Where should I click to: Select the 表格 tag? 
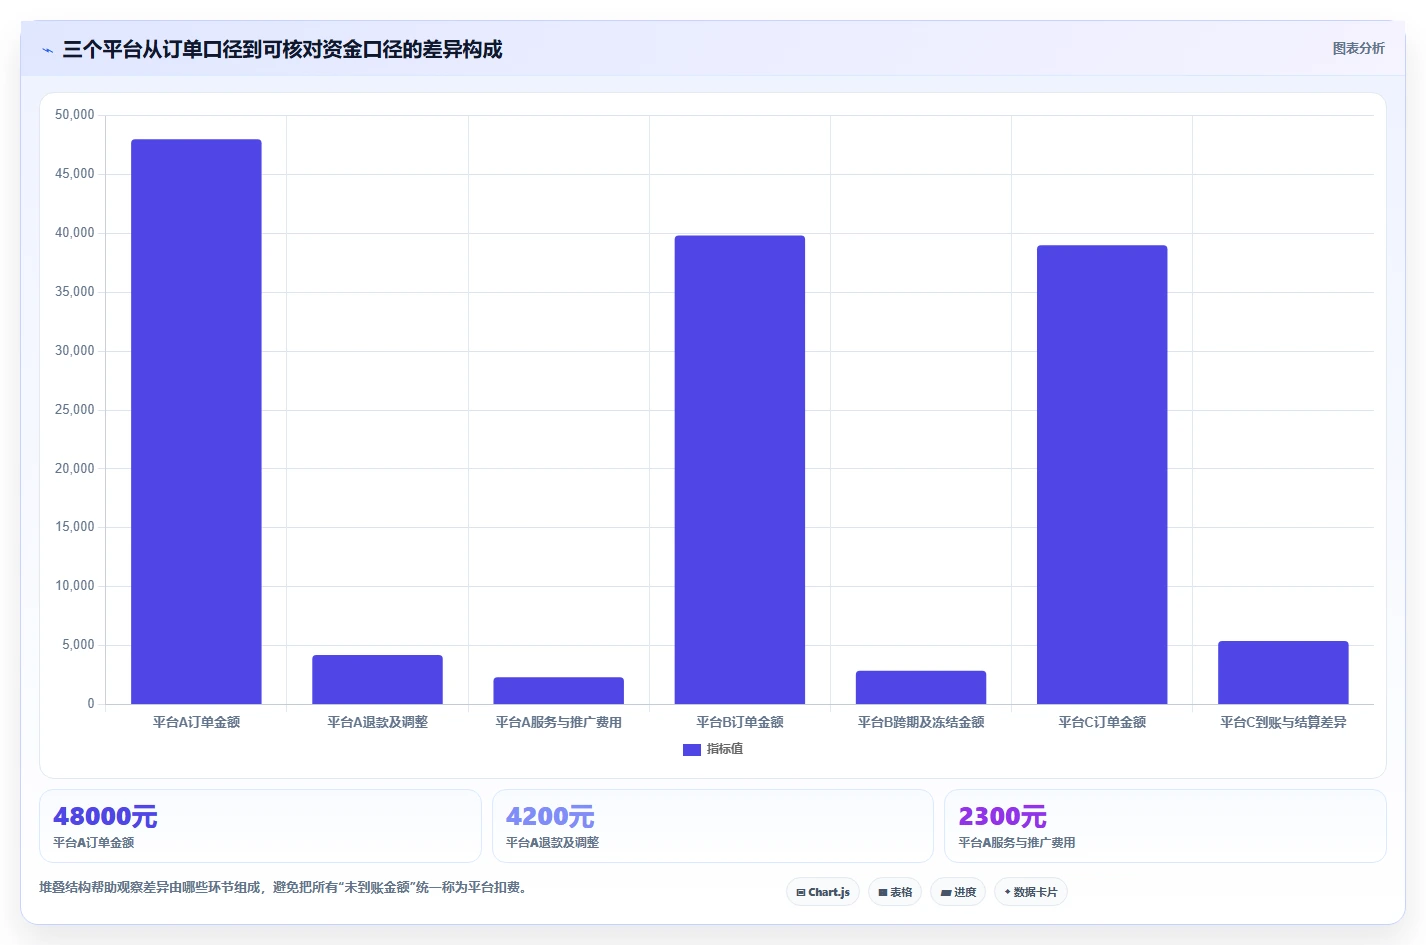pyautogui.click(x=895, y=892)
